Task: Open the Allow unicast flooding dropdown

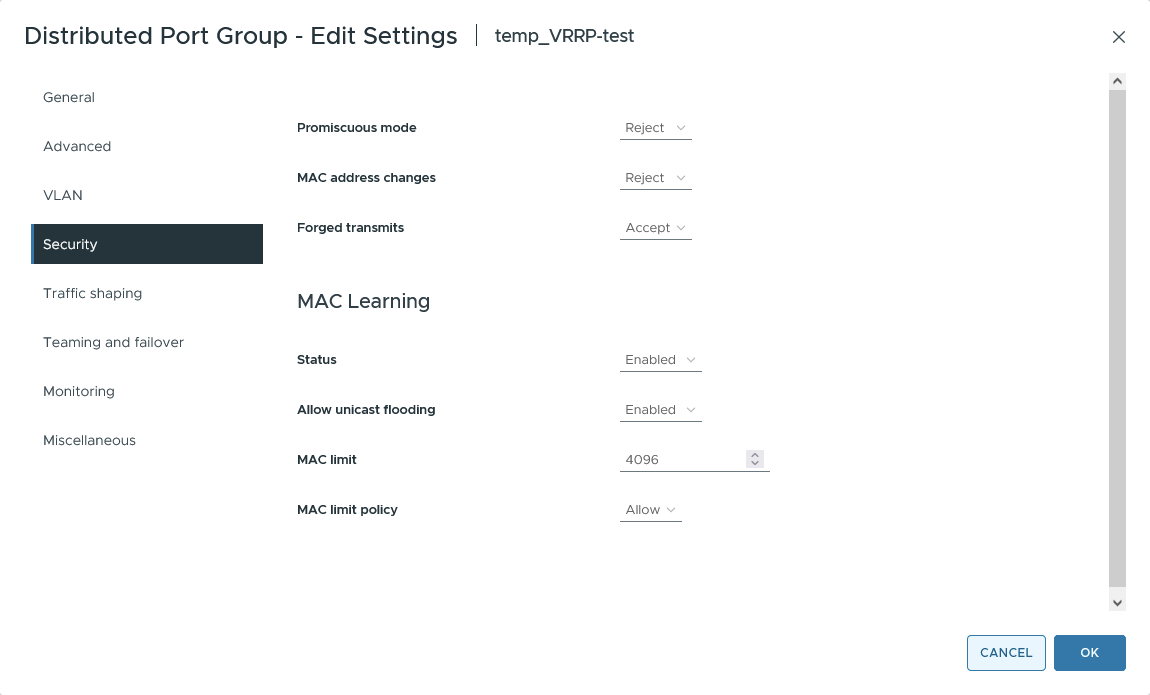Action: [x=691, y=409]
